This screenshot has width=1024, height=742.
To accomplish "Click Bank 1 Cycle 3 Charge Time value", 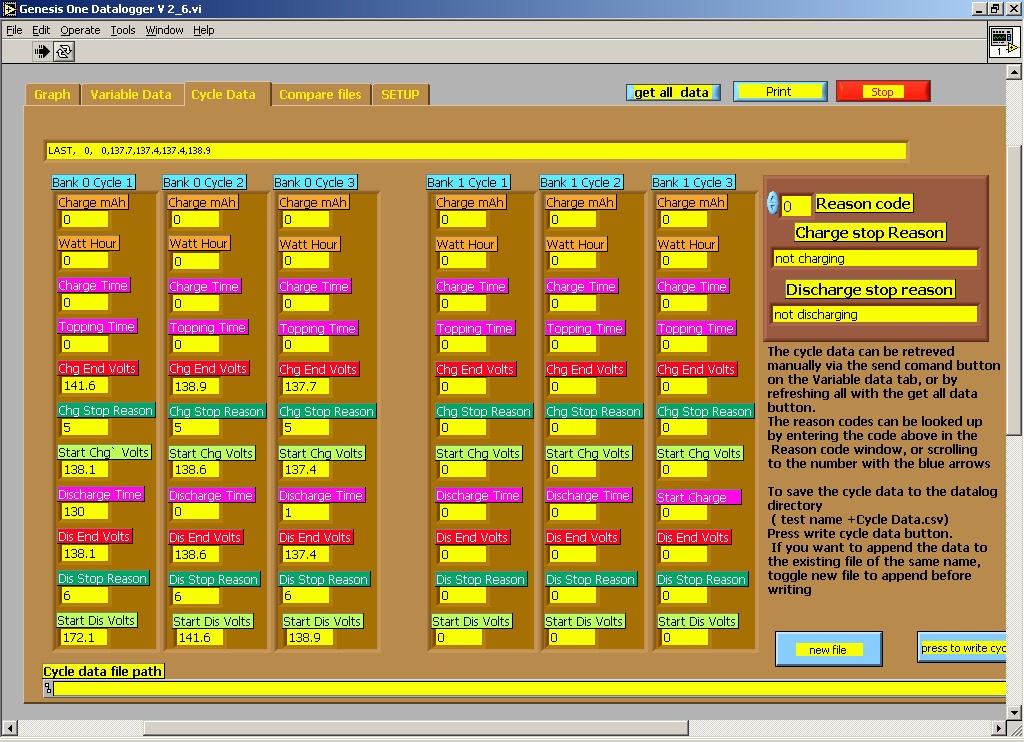I will click(x=684, y=304).
